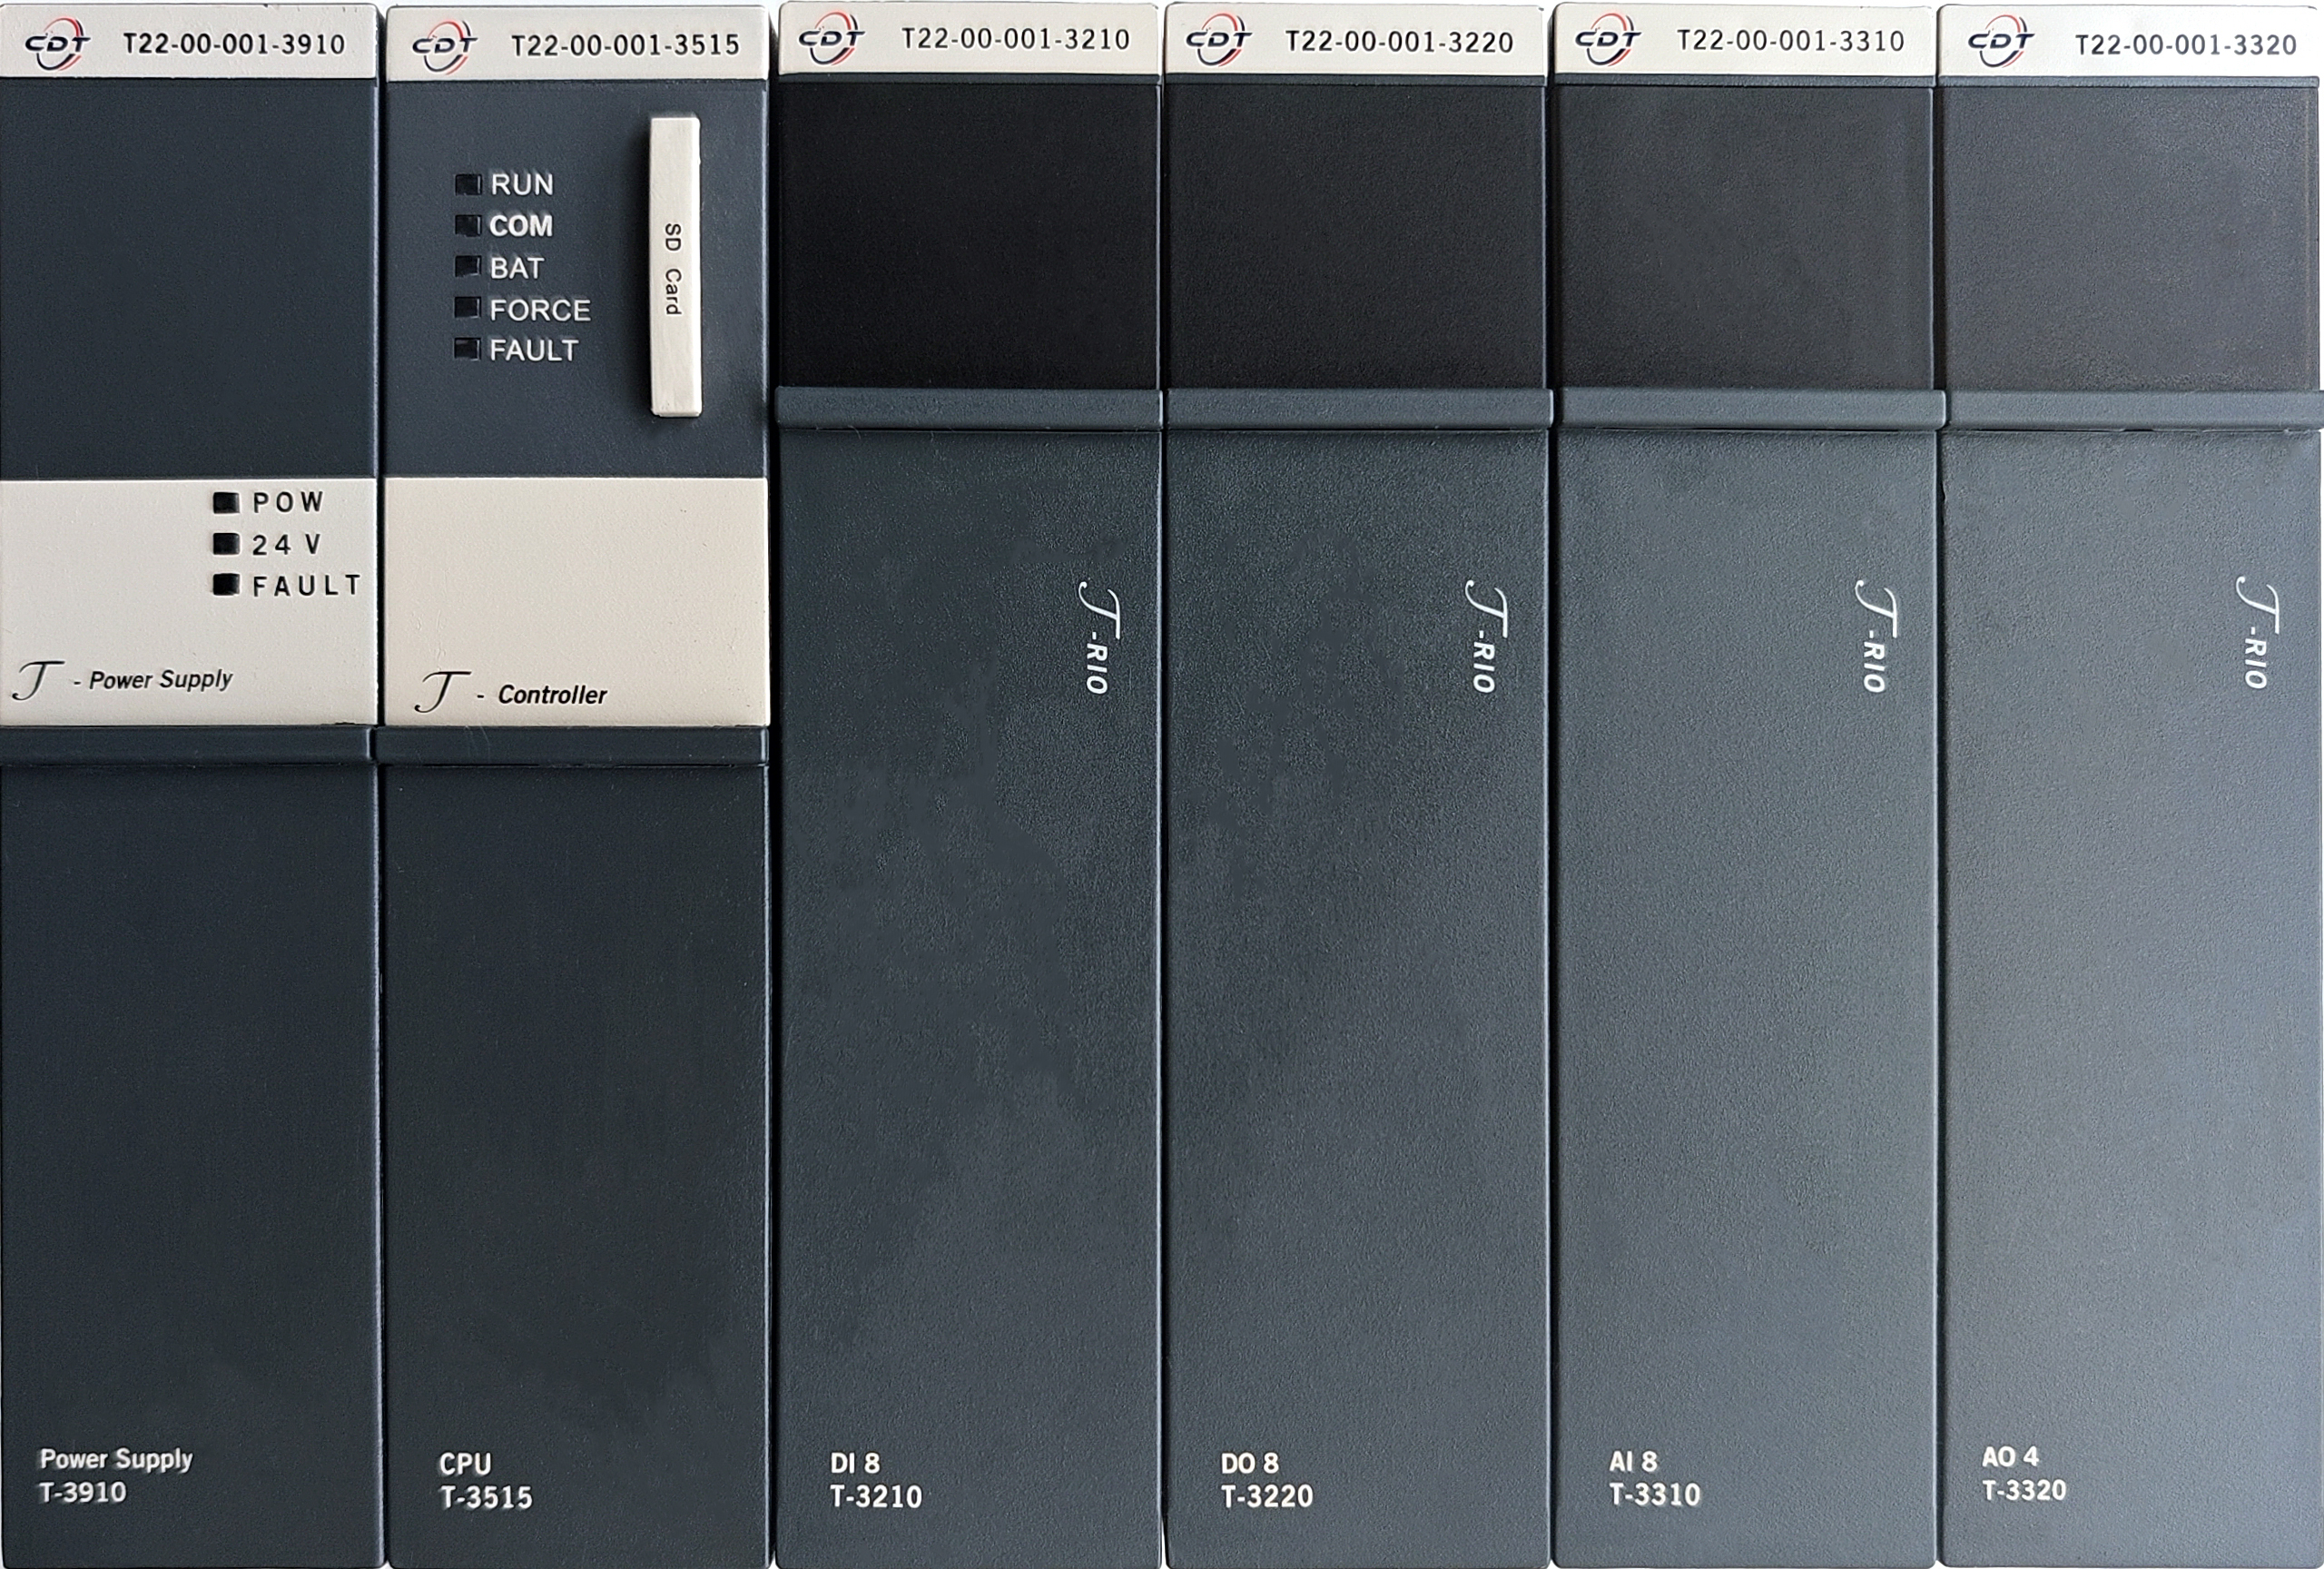This screenshot has width=2324, height=1569.
Task: Click the power supply FAULT LED
Action: (x=226, y=585)
